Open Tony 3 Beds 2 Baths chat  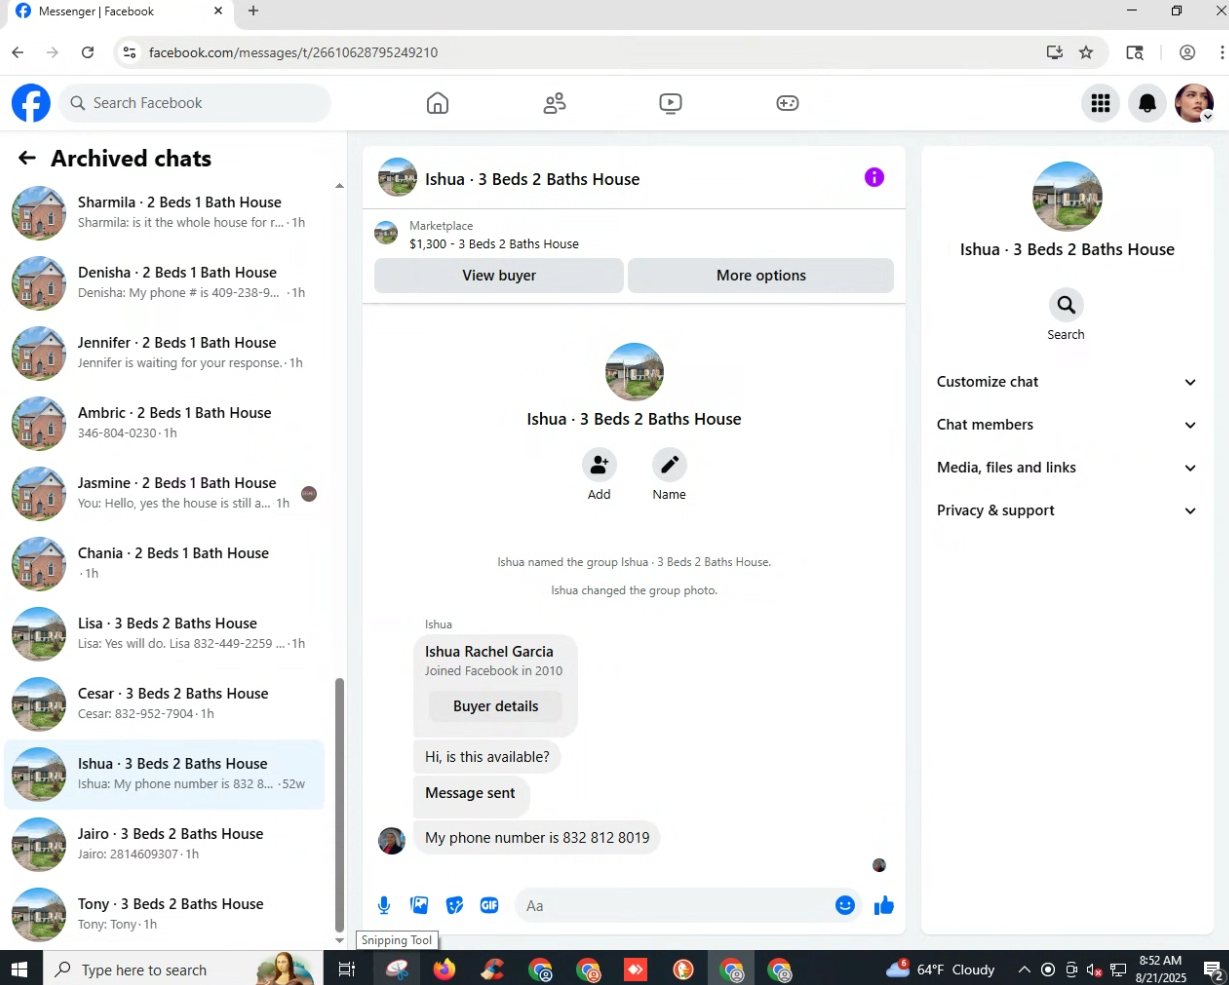click(165, 914)
